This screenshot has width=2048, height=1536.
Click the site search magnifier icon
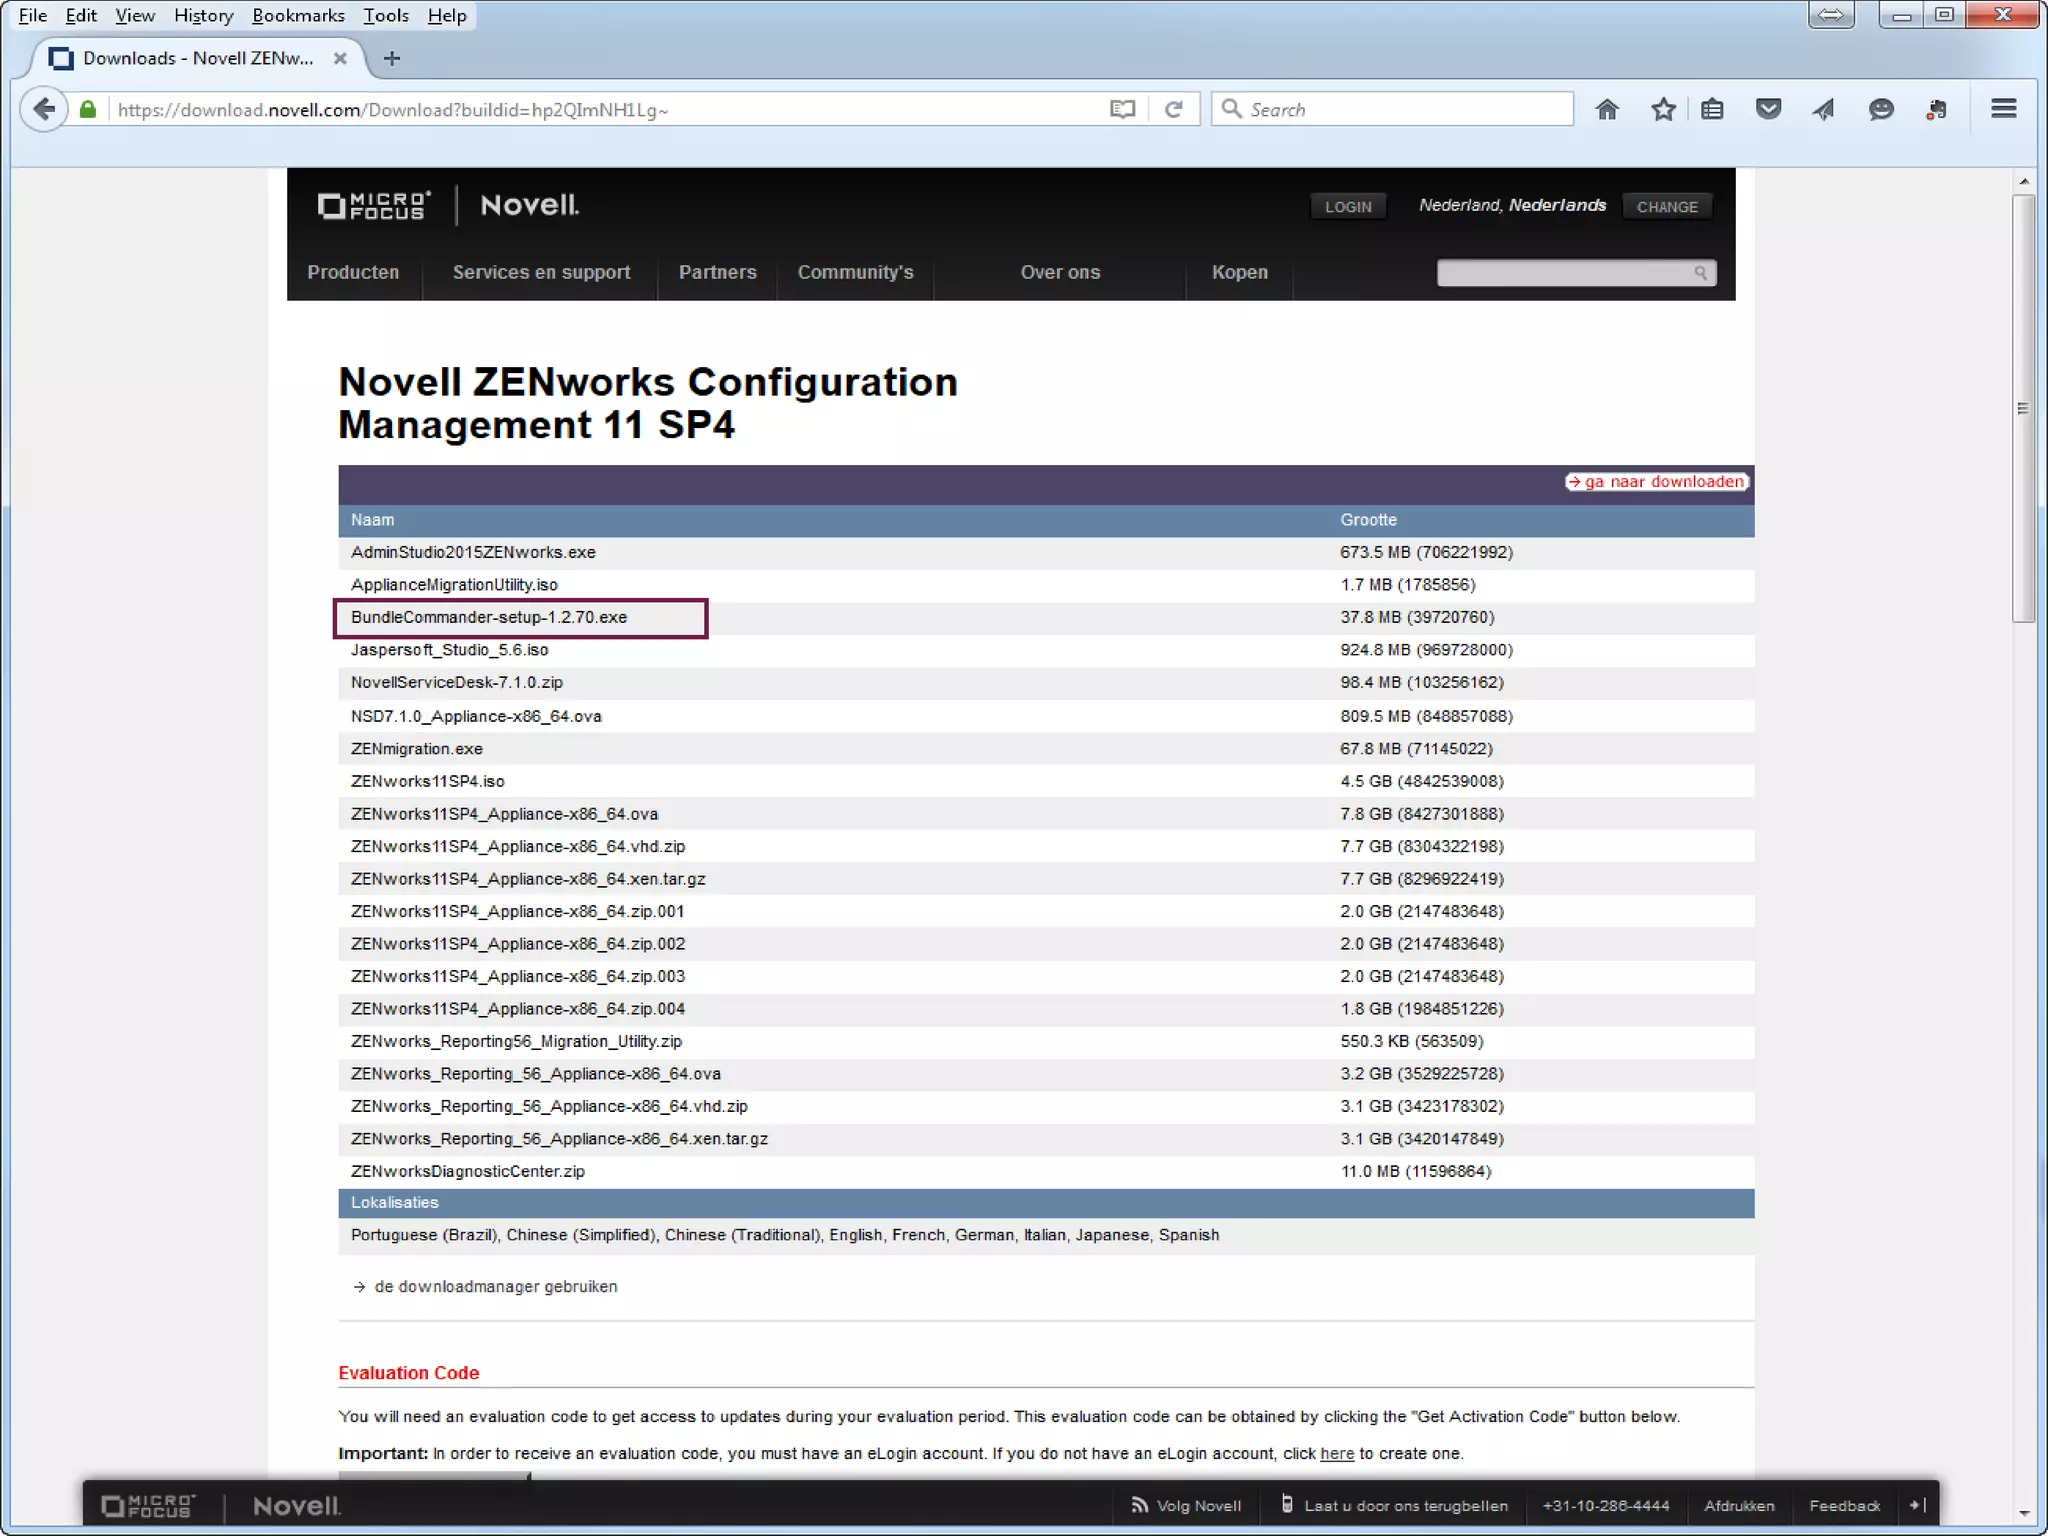[1700, 273]
